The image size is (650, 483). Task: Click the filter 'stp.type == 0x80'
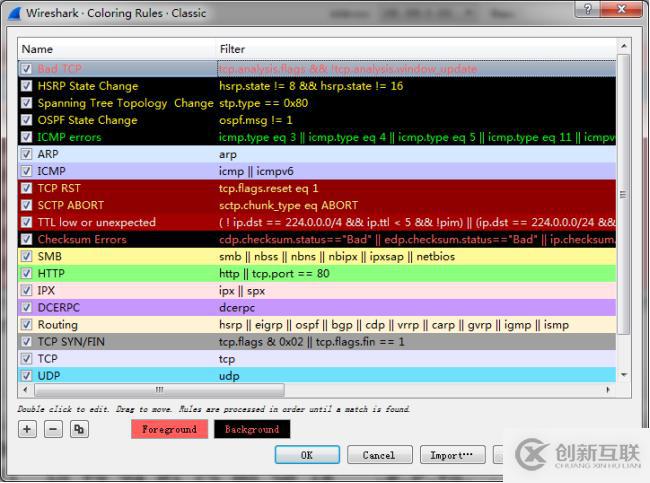tap(263, 103)
